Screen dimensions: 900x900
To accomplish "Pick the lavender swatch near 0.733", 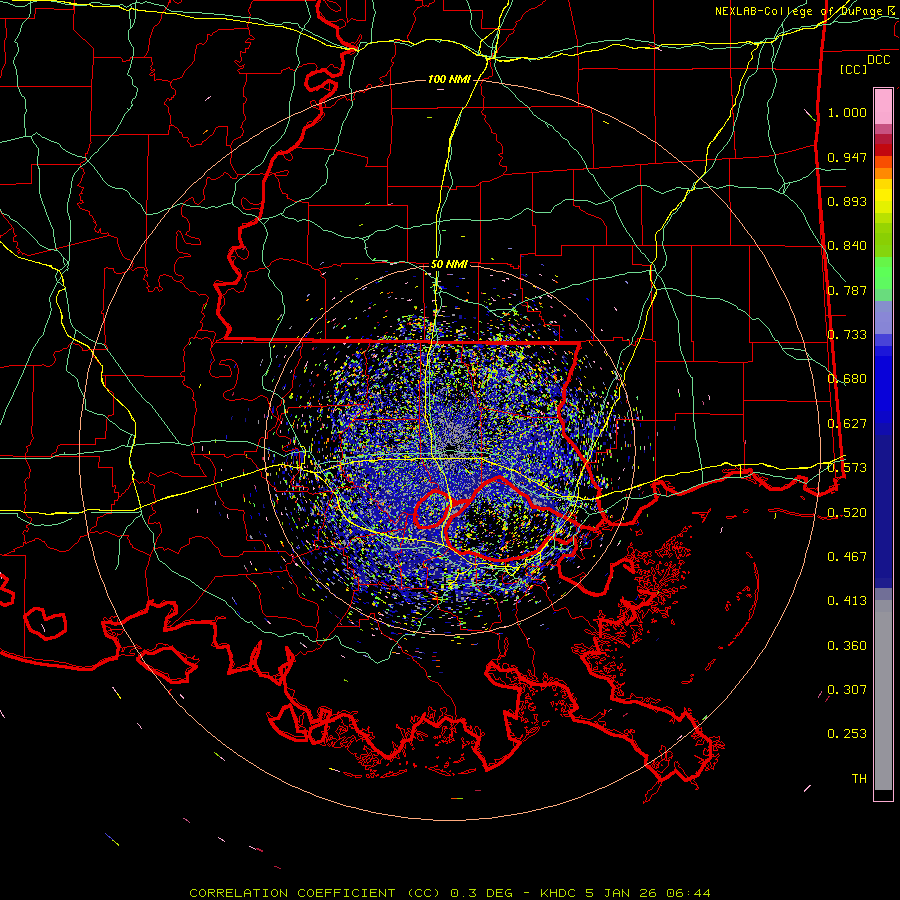I will [883, 318].
